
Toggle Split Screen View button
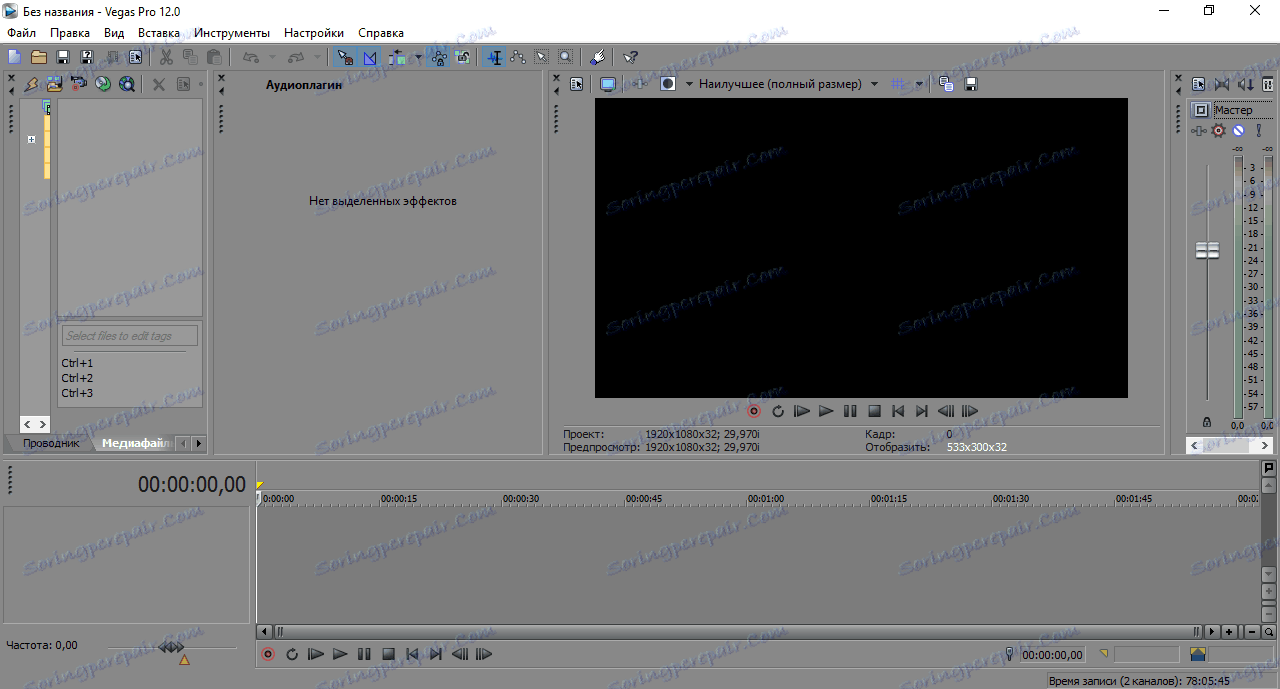pos(667,84)
